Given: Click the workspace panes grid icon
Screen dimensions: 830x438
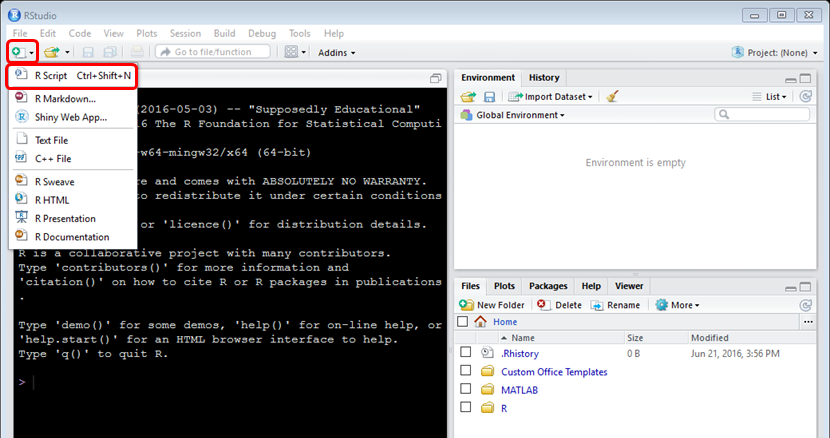Looking at the screenshot, I should (x=291, y=52).
